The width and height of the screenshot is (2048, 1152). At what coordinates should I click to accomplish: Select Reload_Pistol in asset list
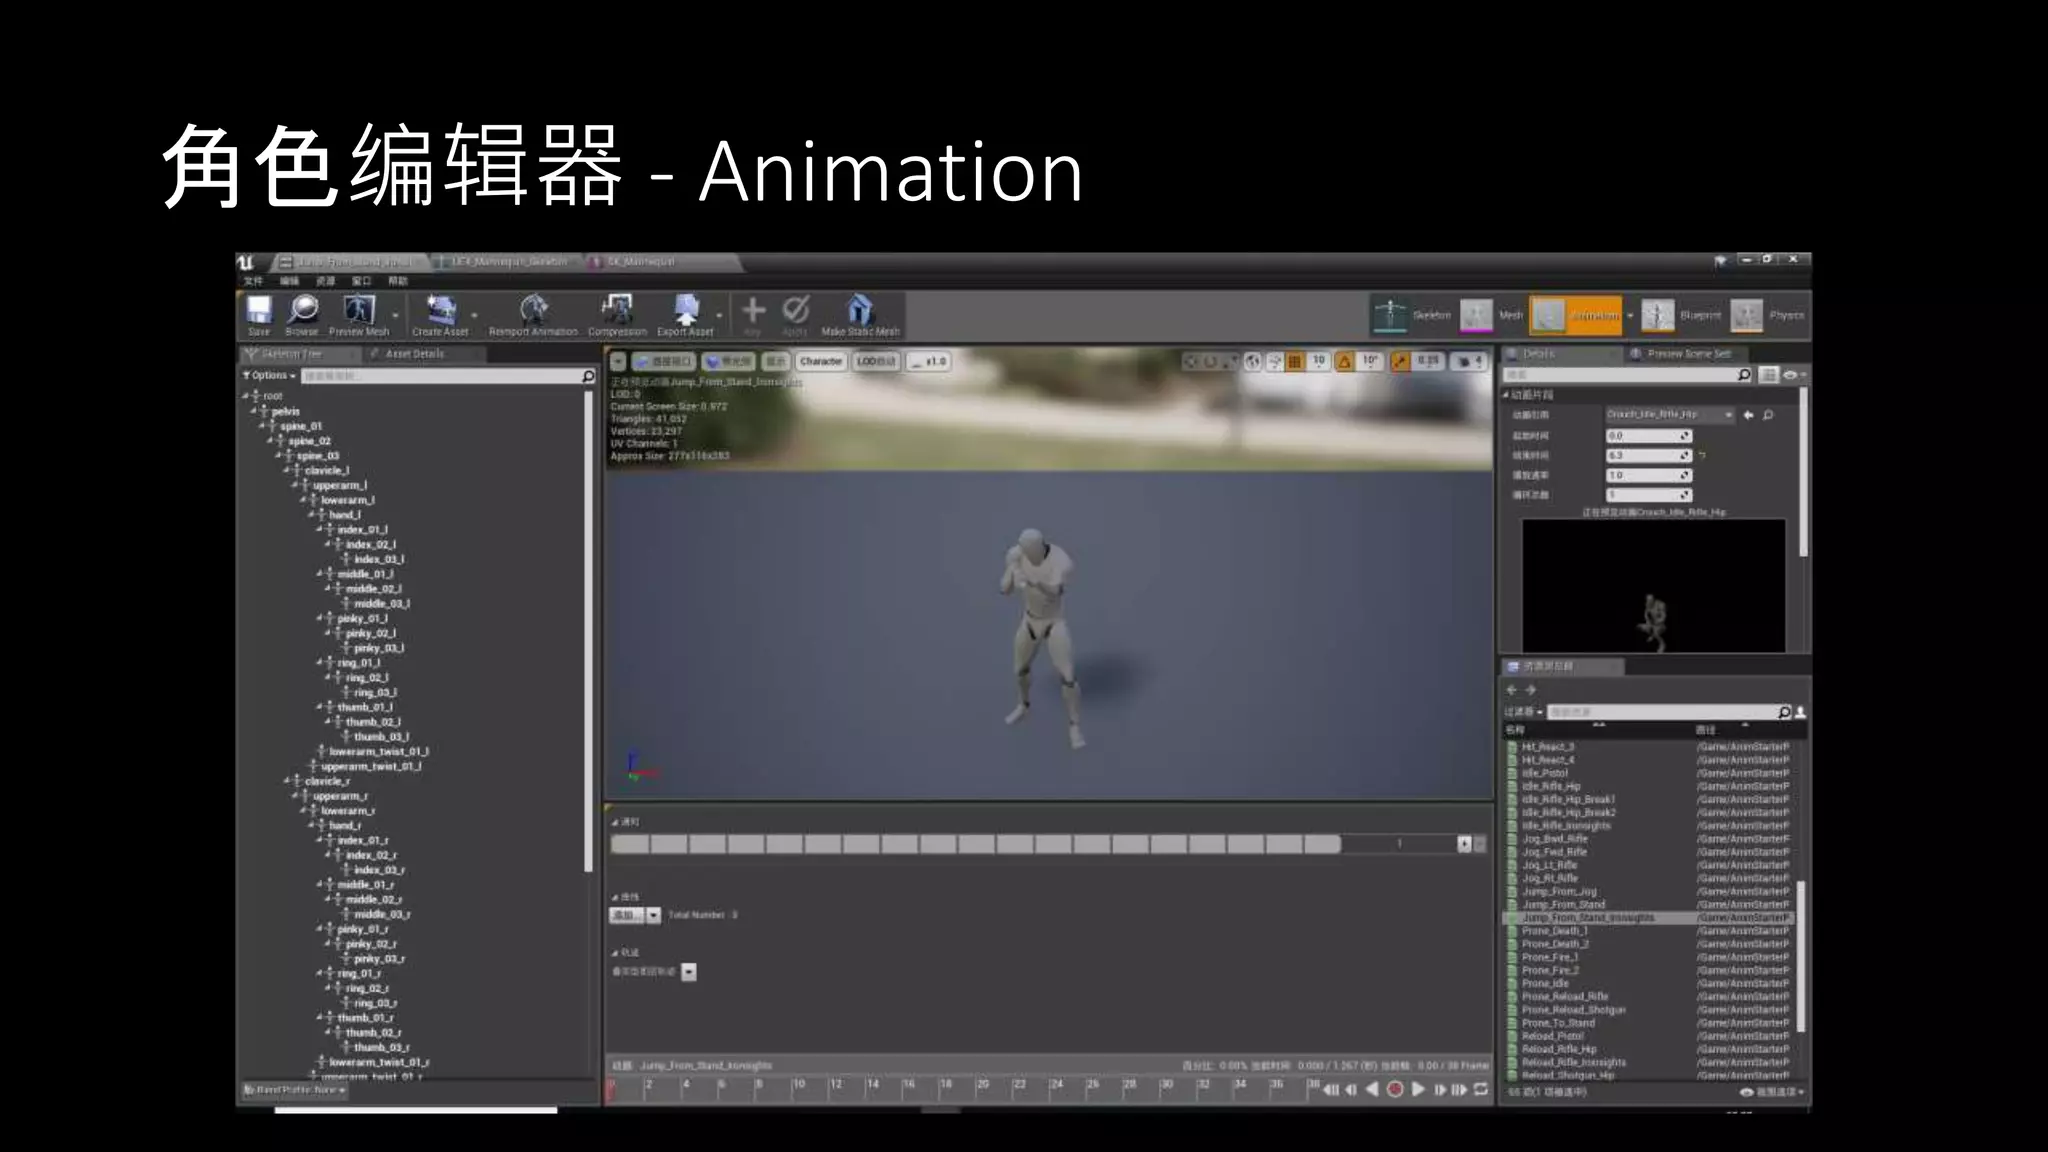(x=1553, y=1036)
